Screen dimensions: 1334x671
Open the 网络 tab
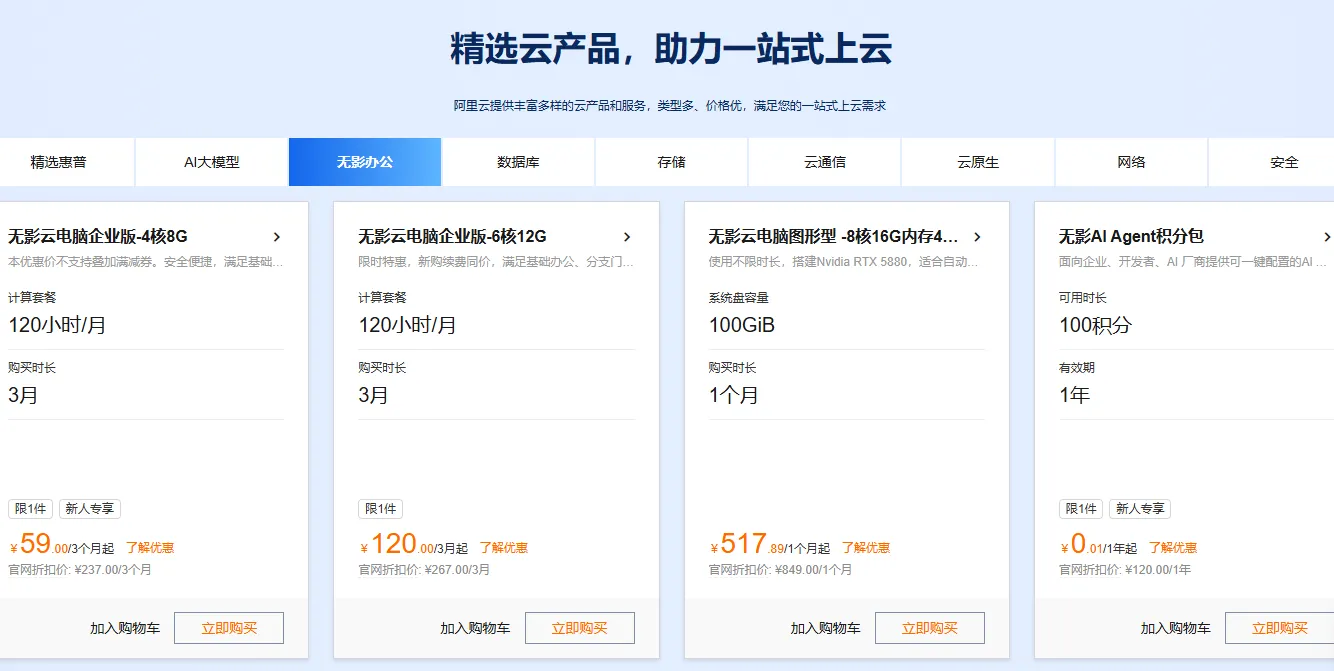coord(1131,162)
